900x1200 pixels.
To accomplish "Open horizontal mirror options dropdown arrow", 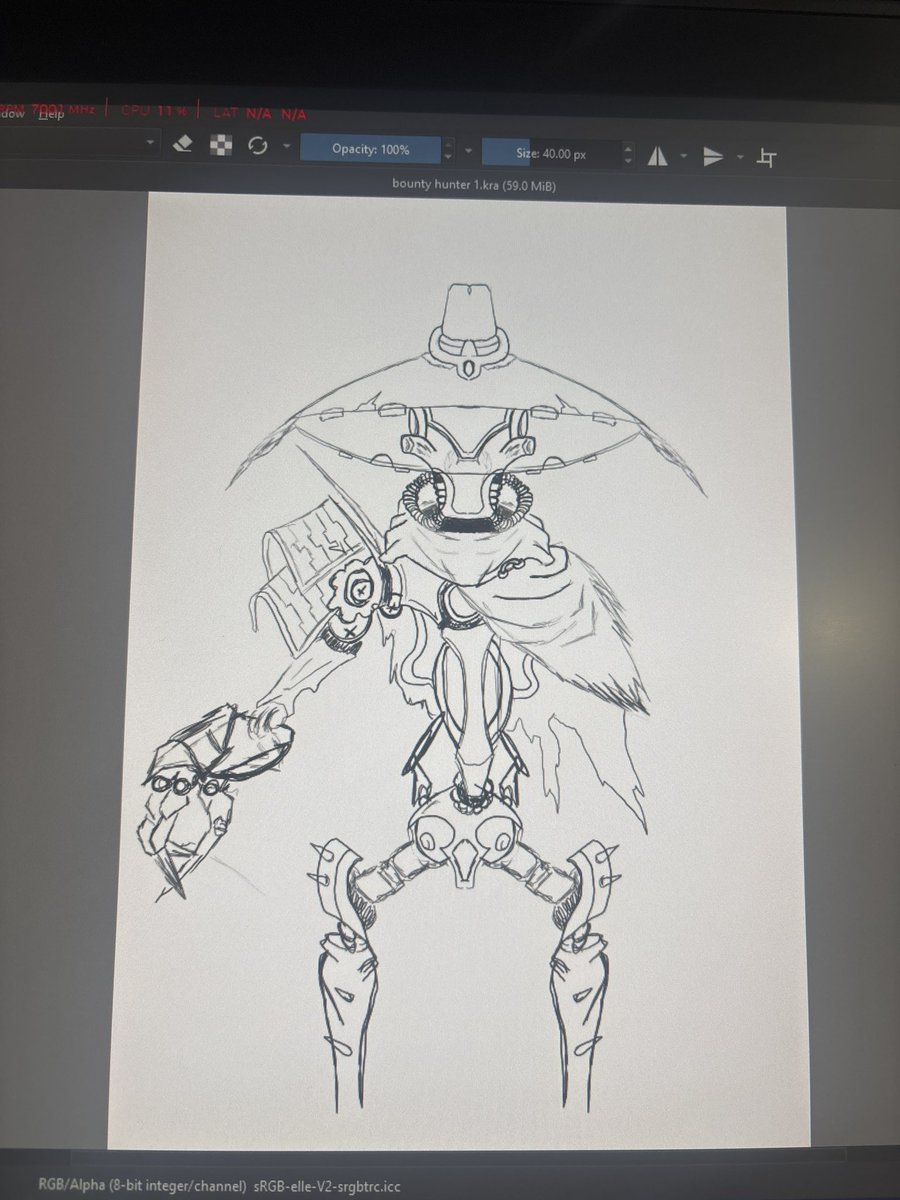I will click(x=684, y=156).
